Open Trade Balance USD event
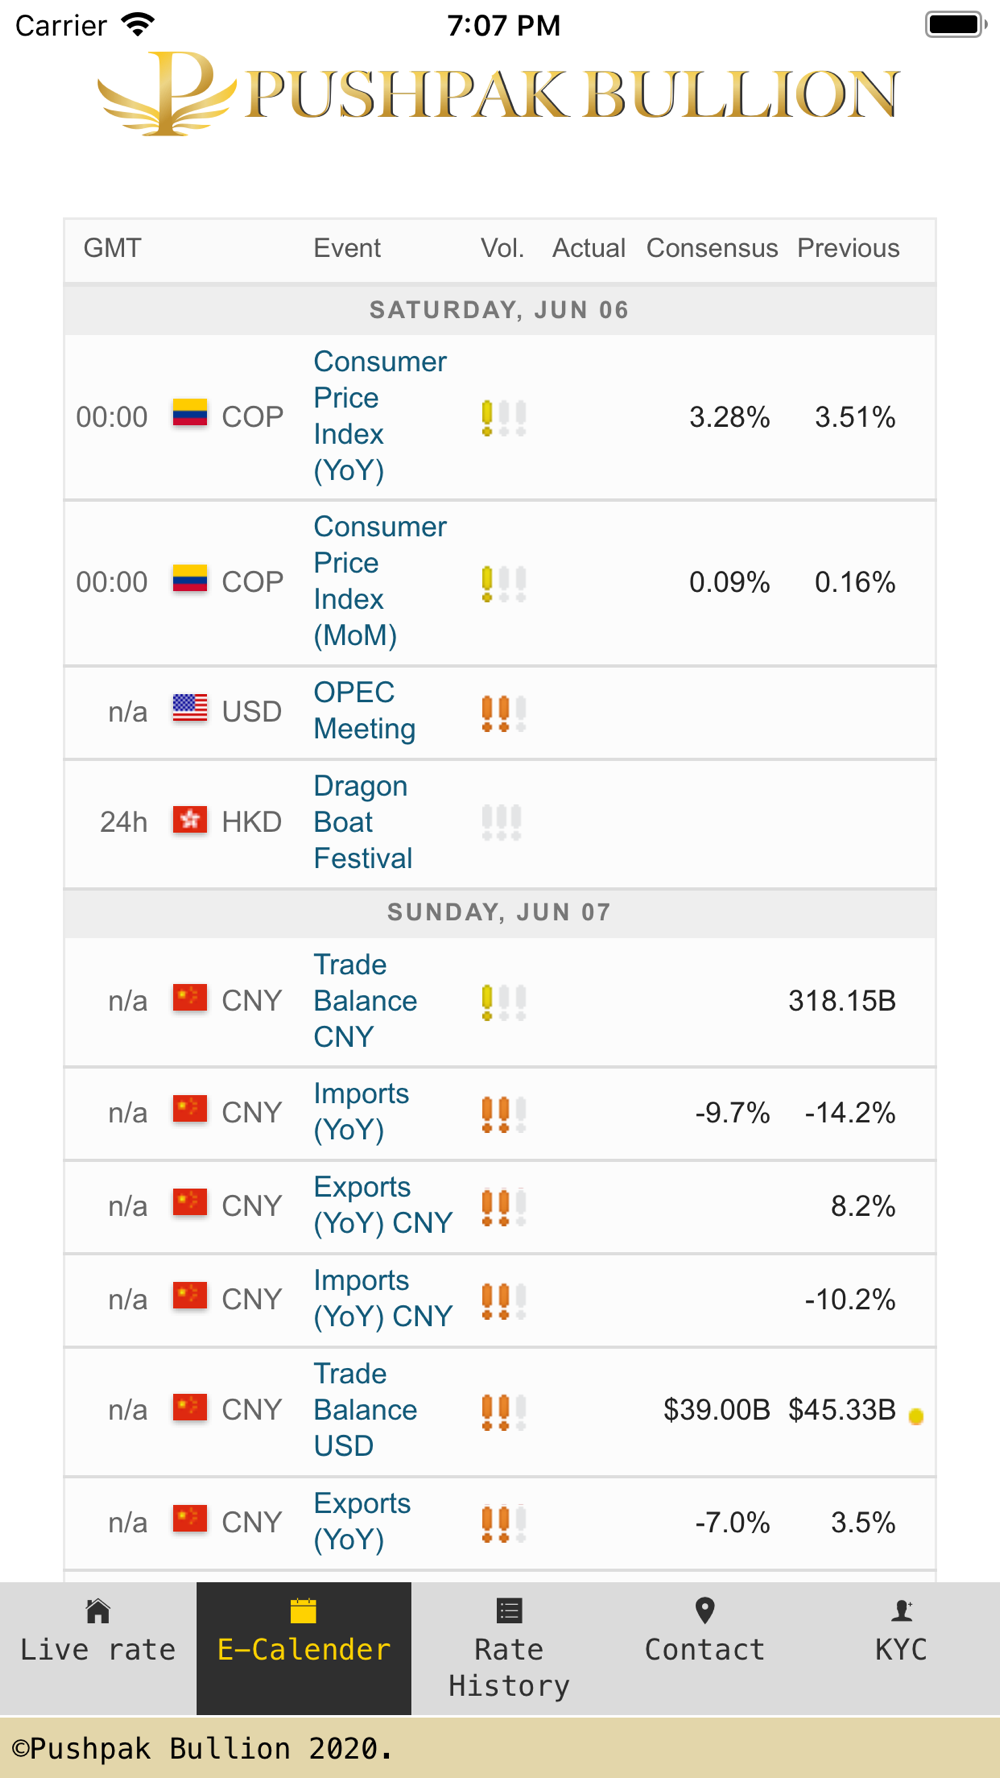Screen dimensions: 1000x1778 [x=365, y=1409]
